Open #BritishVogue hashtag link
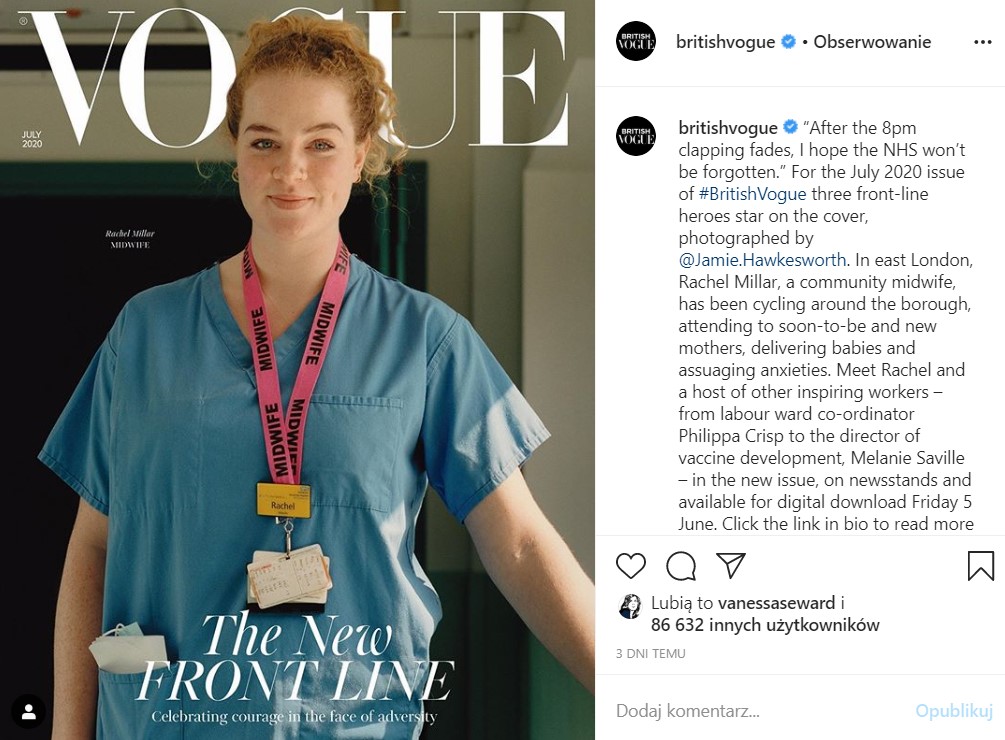Screen dimensions: 1005x740 [x=752, y=193]
